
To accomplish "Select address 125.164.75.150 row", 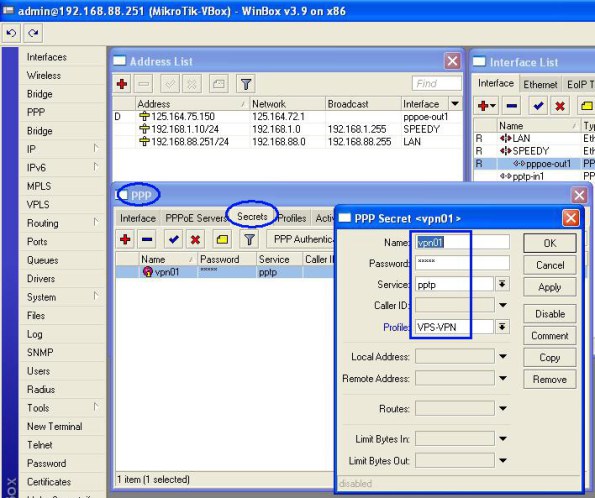I will tap(287, 117).
